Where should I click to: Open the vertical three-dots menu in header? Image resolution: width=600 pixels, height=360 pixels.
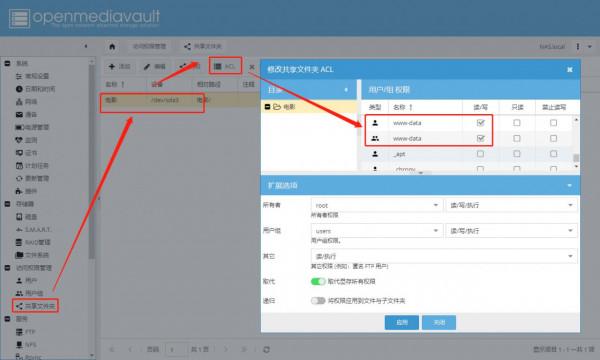coord(578,46)
